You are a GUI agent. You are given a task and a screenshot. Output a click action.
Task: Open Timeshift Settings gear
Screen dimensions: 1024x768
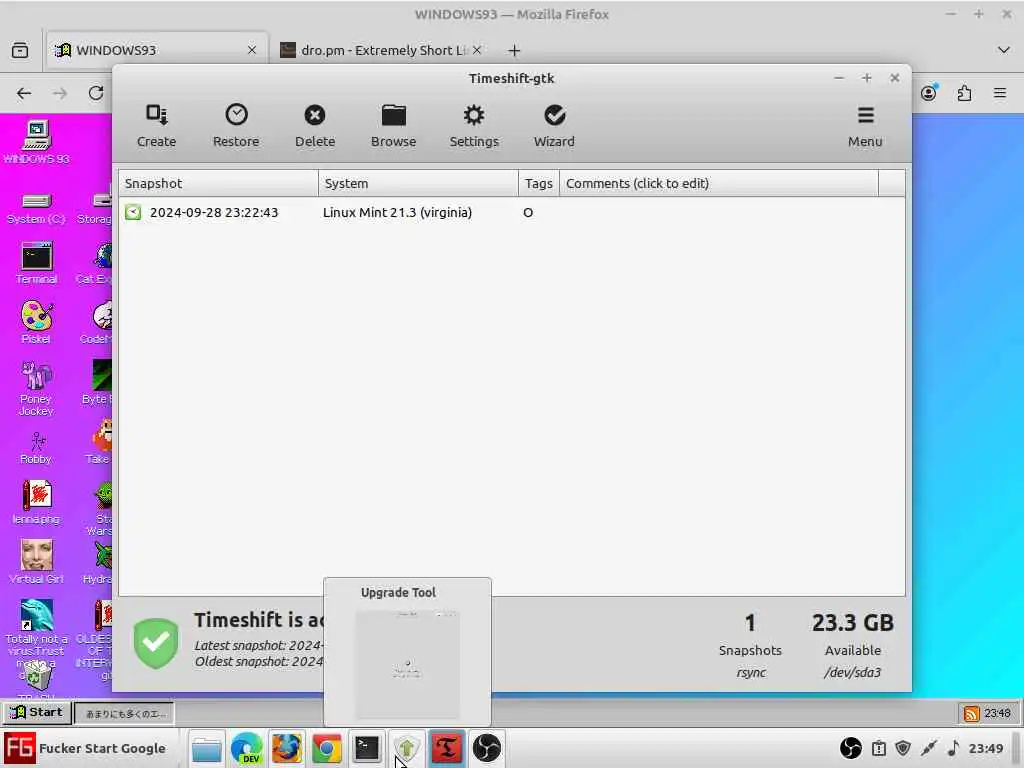[x=473, y=126]
